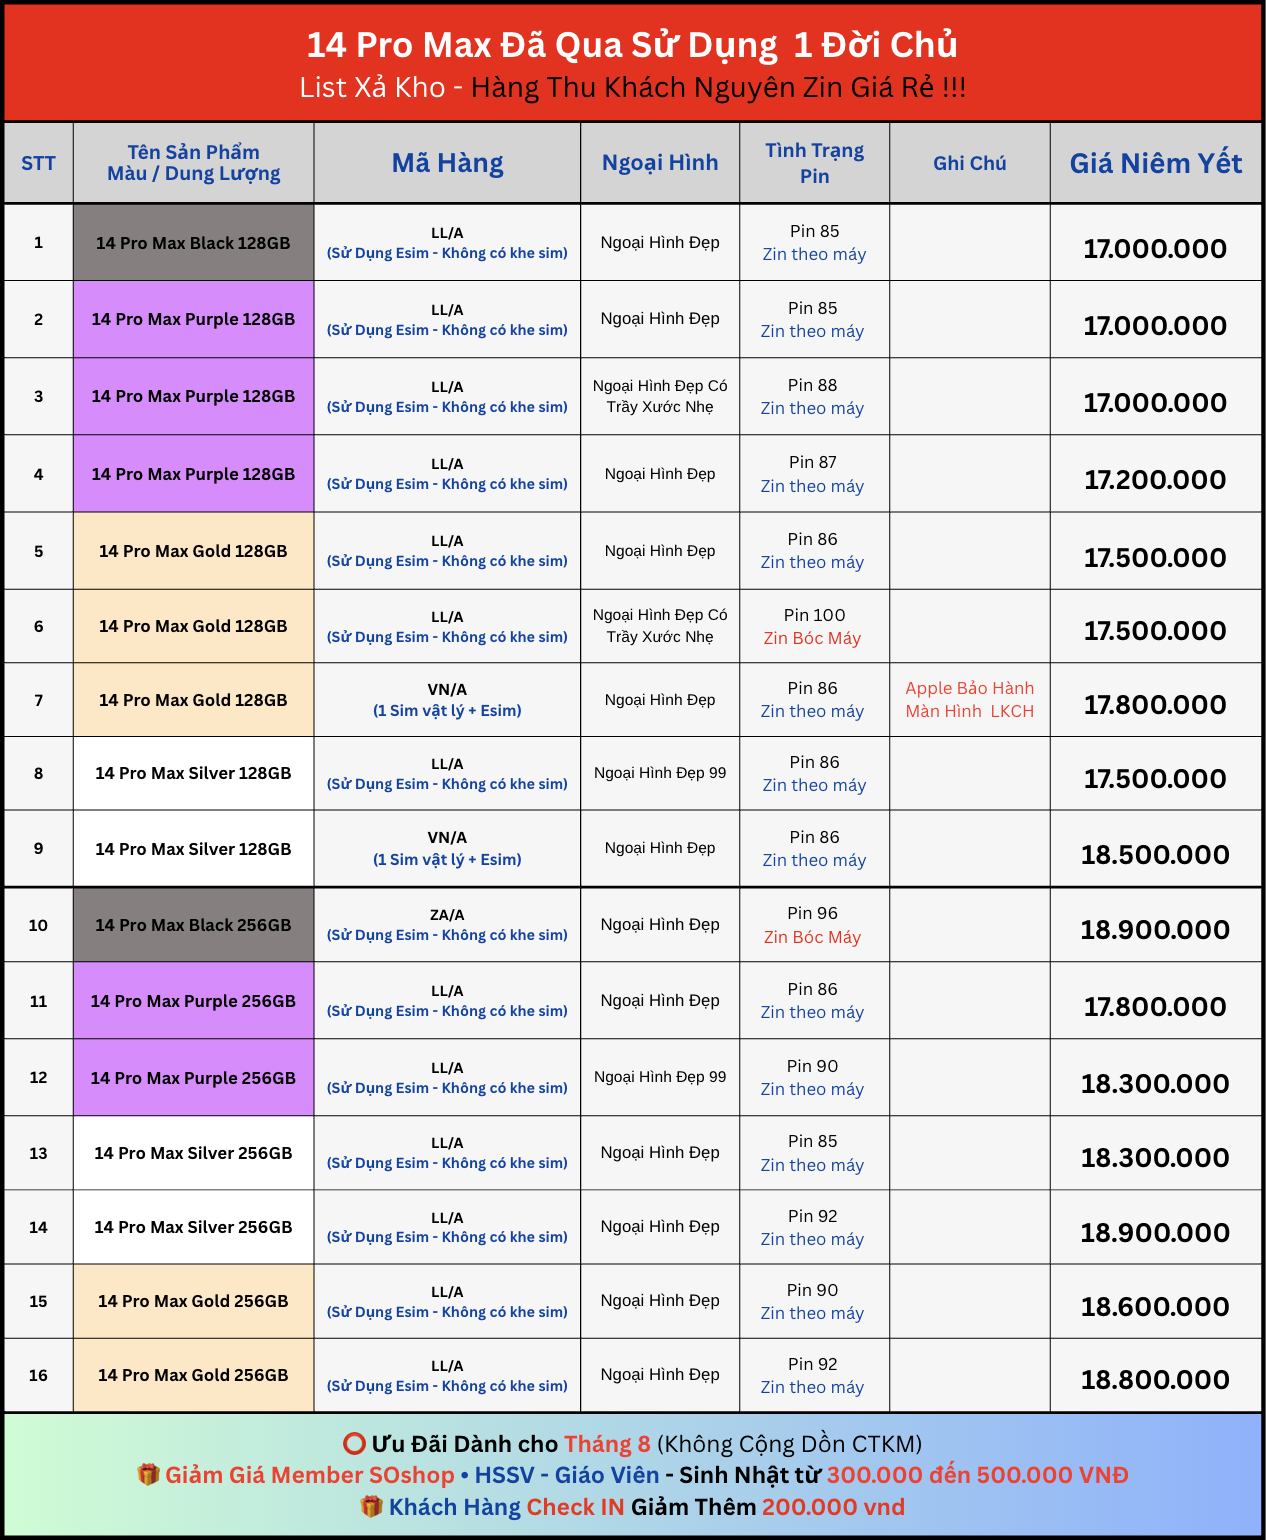This screenshot has width=1266, height=1540.
Task: Click price 17.800.000 in row 11
Action: click(1156, 1007)
